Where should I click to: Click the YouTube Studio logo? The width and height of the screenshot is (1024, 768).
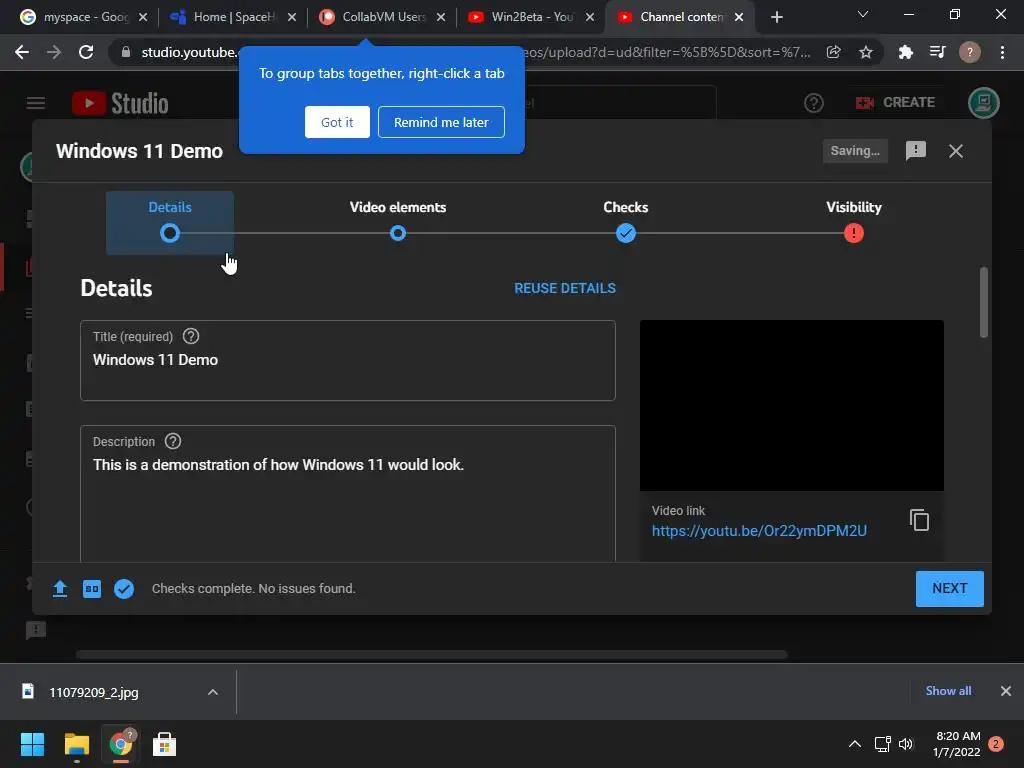(x=120, y=103)
